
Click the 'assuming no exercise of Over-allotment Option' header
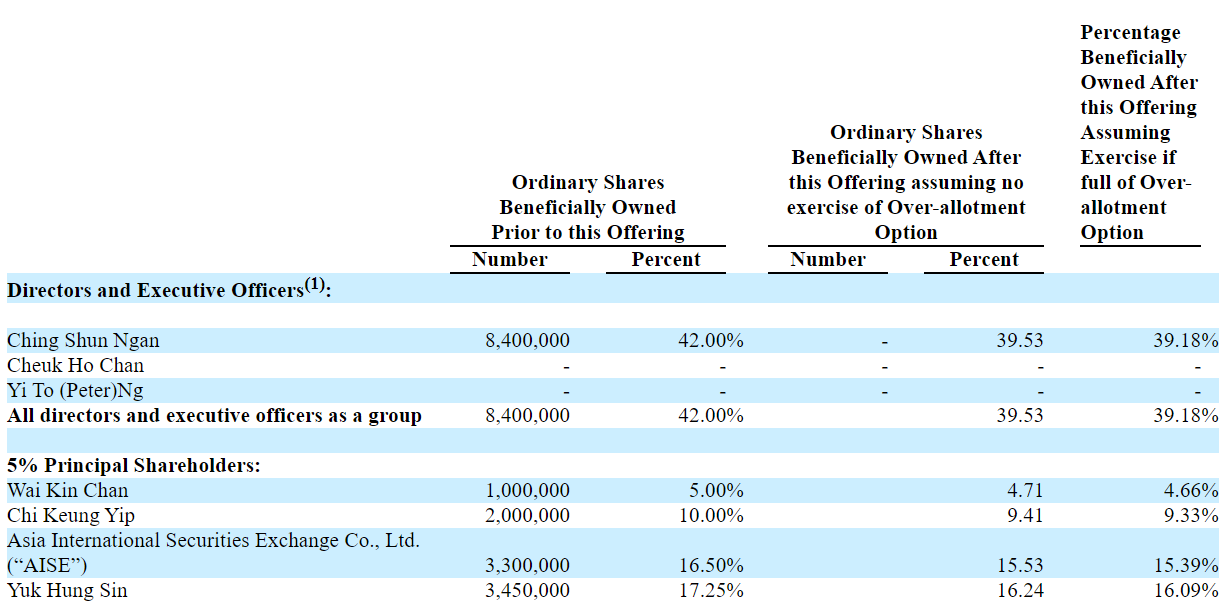(x=906, y=182)
